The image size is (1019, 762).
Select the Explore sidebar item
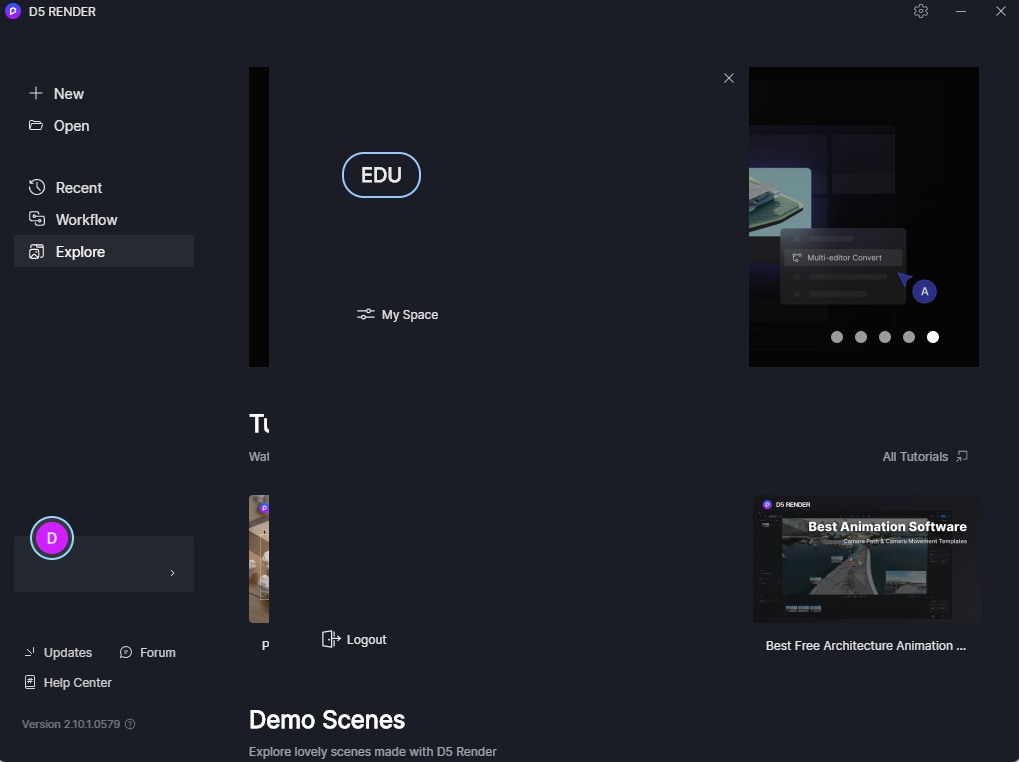coord(104,251)
